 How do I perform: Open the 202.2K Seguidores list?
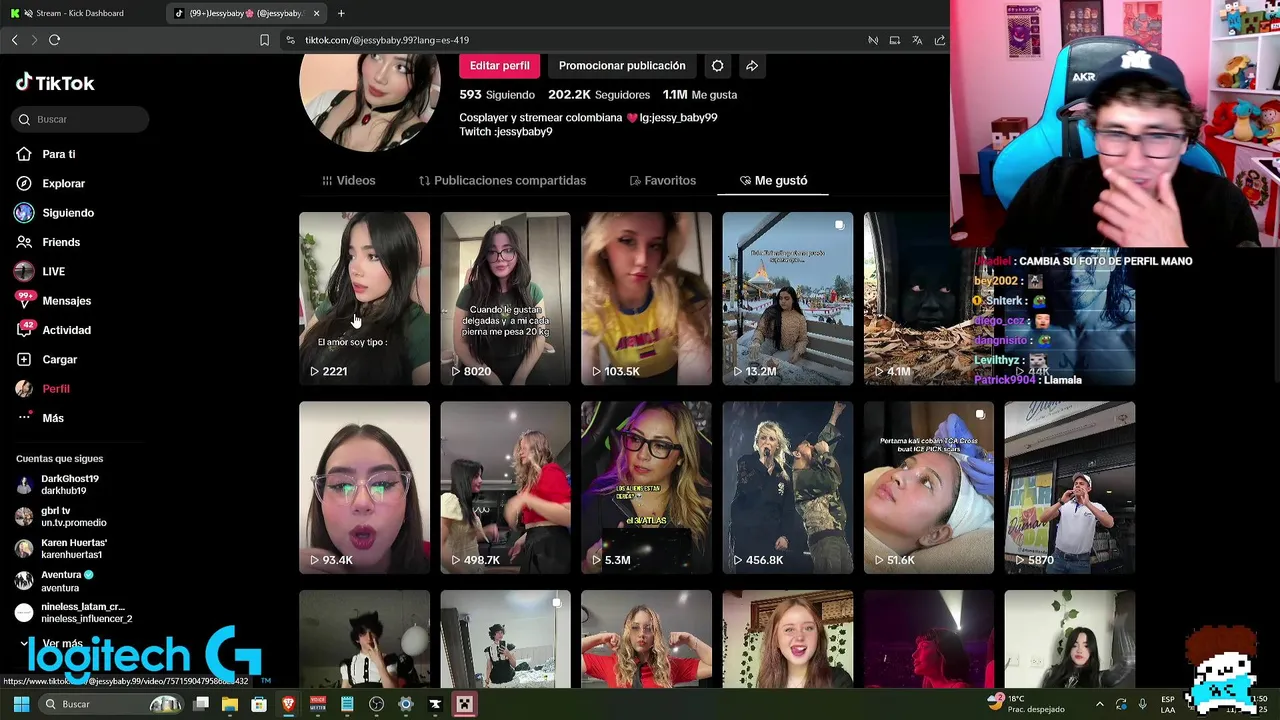pyautogui.click(x=599, y=95)
